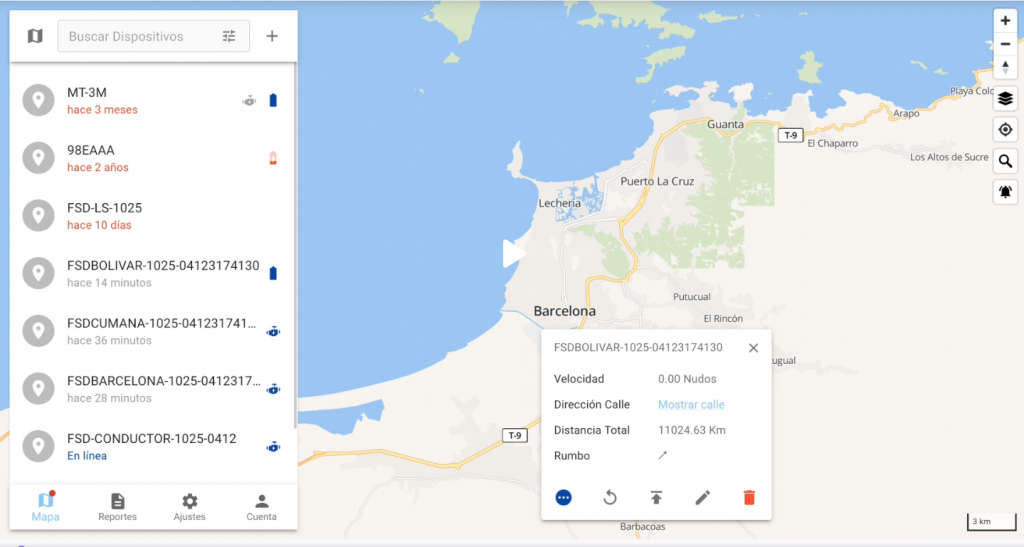1024x547 pixels.
Task: Type in the Buscar Dispositivos field
Action: coord(140,36)
